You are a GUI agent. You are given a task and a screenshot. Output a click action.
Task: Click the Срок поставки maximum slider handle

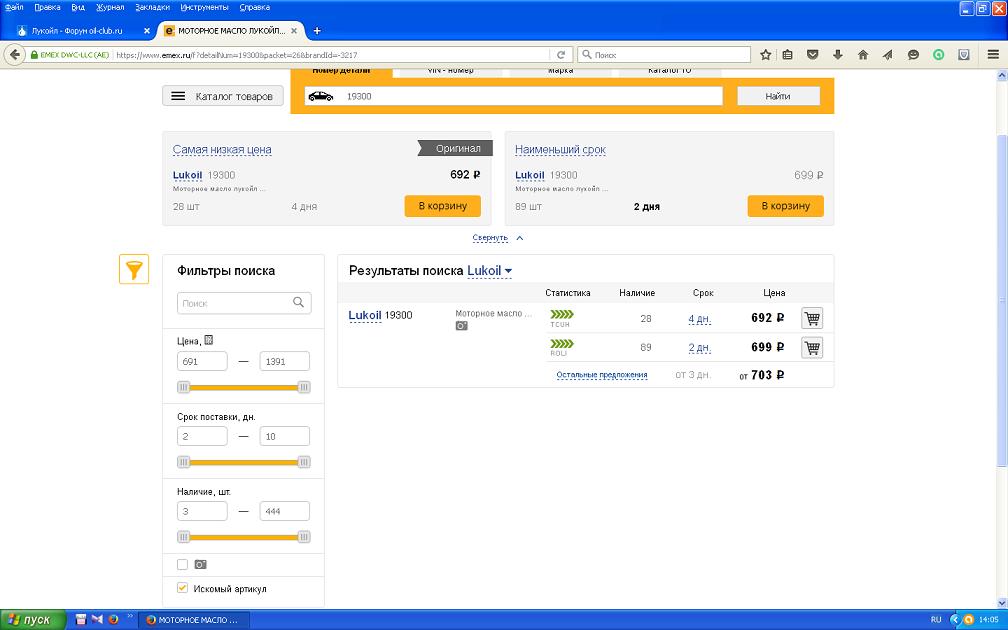(x=304, y=462)
